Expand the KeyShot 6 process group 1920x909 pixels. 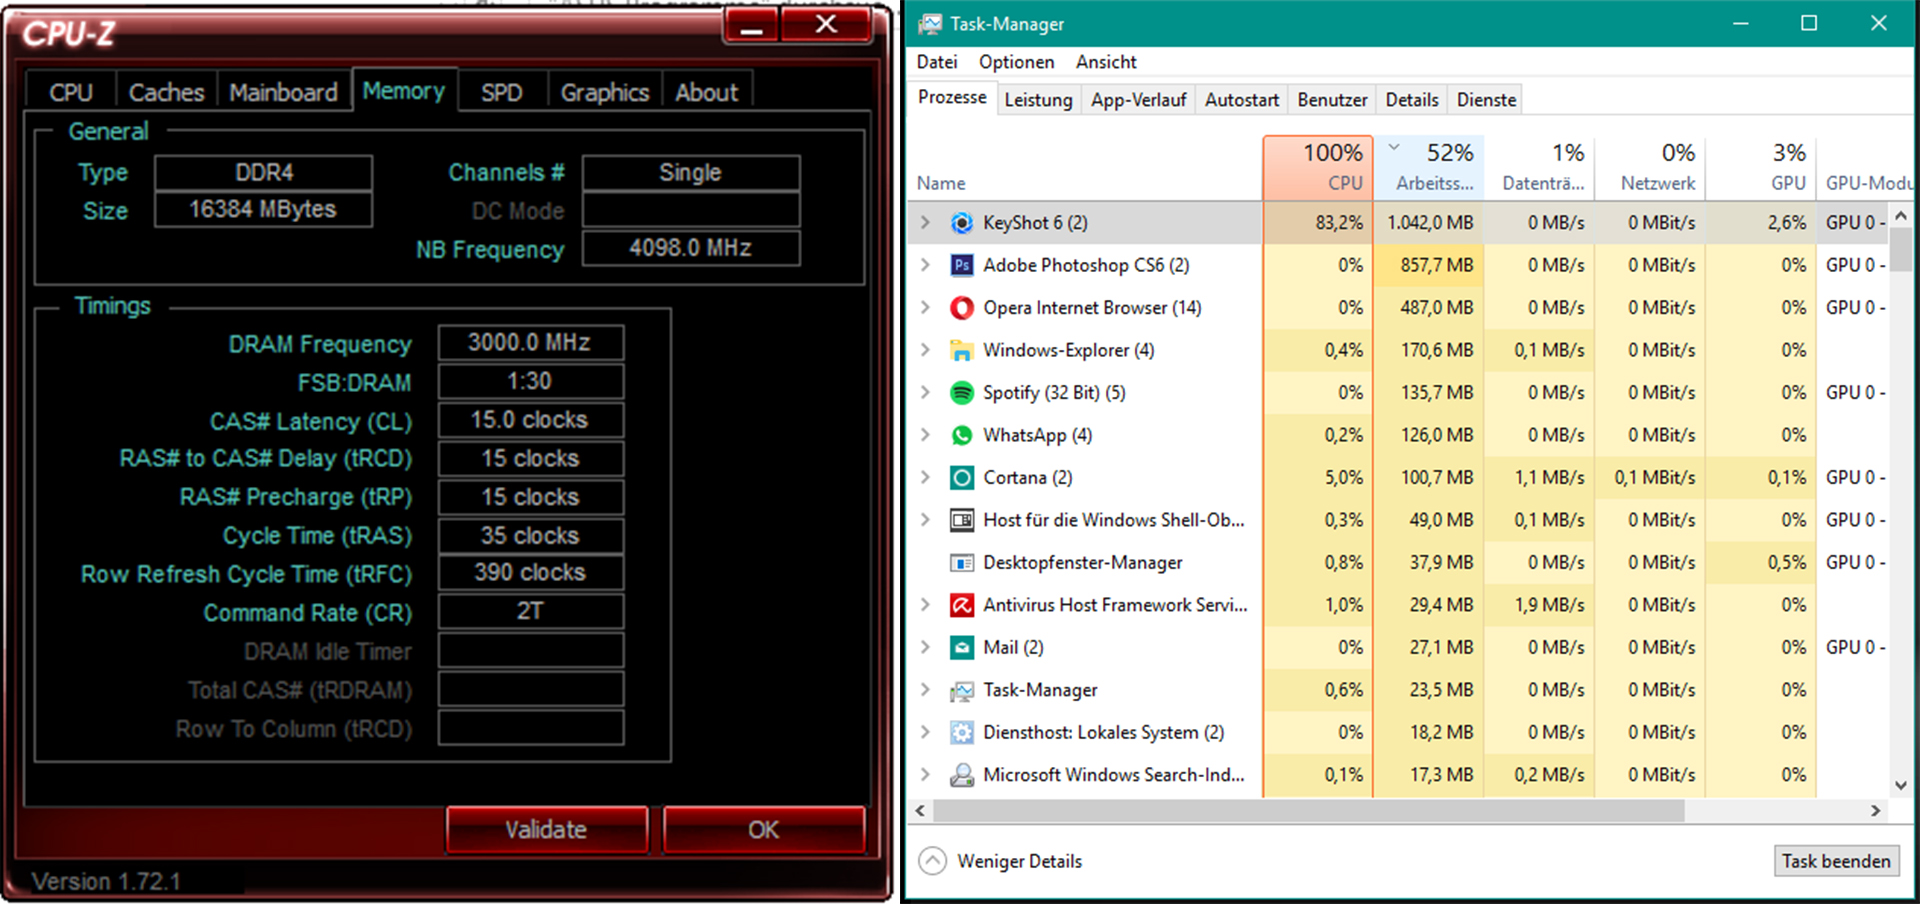click(x=925, y=223)
